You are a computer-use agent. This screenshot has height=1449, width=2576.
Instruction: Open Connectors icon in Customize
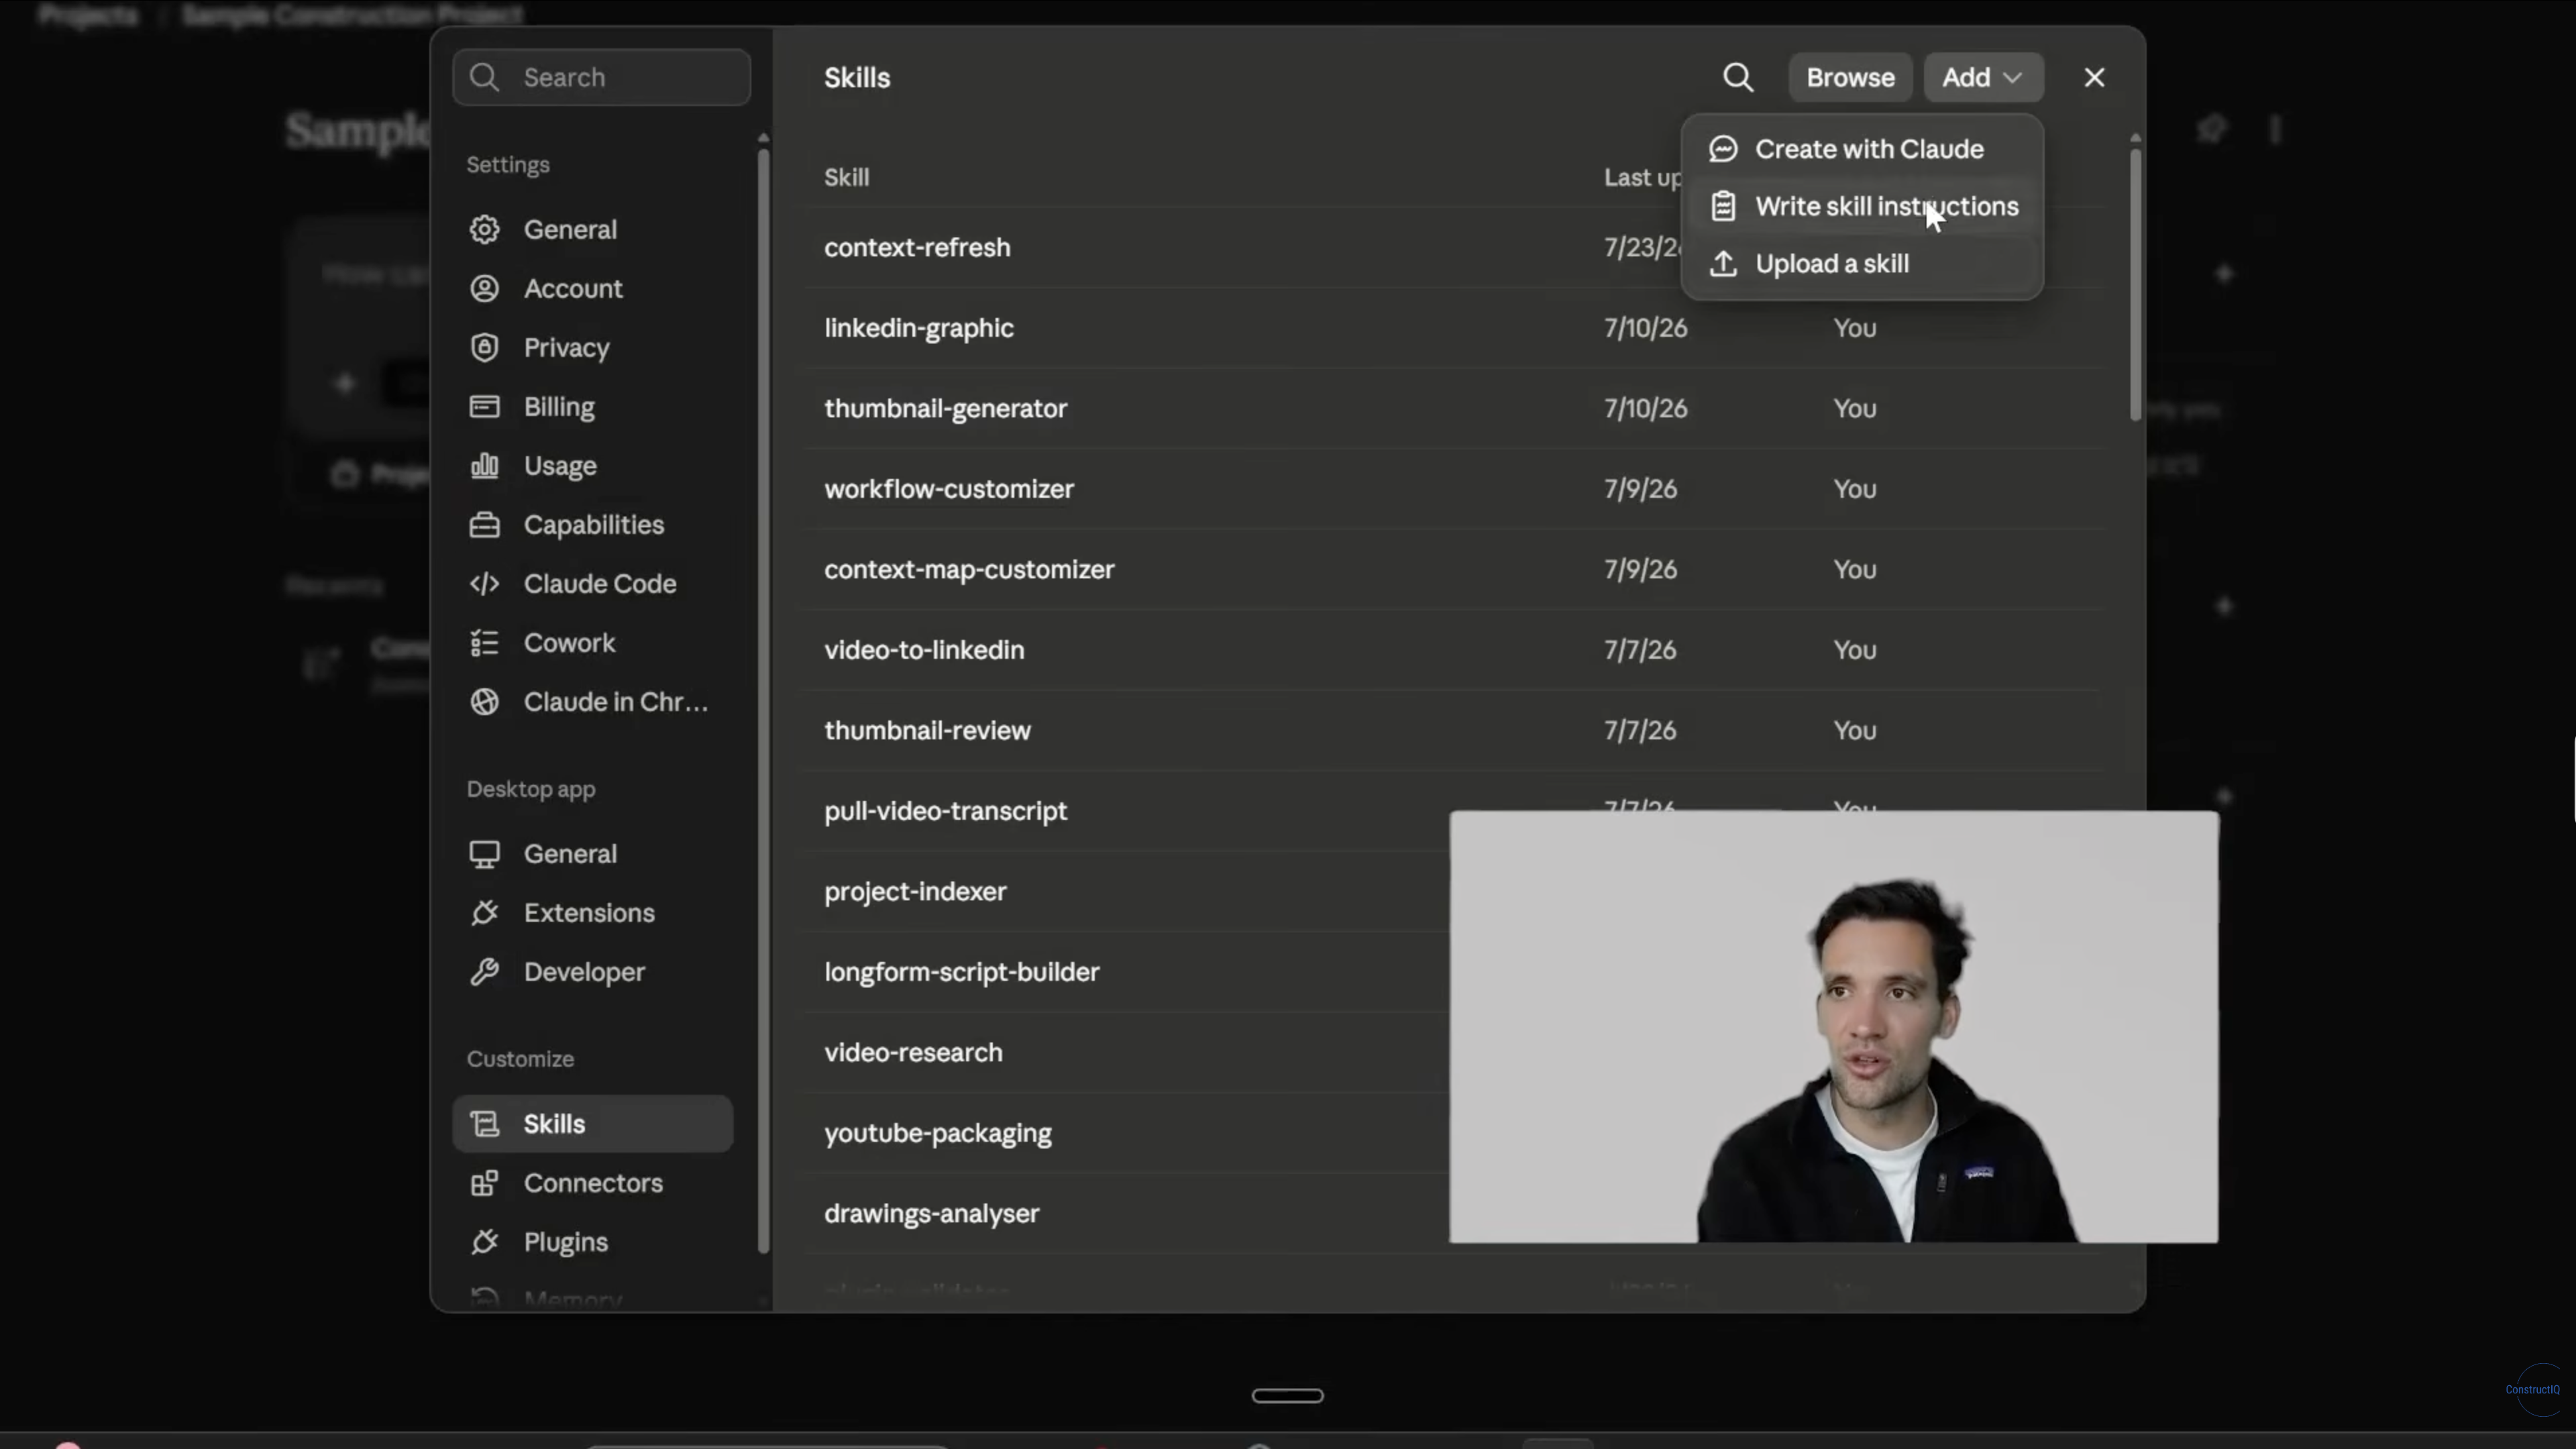(x=485, y=1183)
